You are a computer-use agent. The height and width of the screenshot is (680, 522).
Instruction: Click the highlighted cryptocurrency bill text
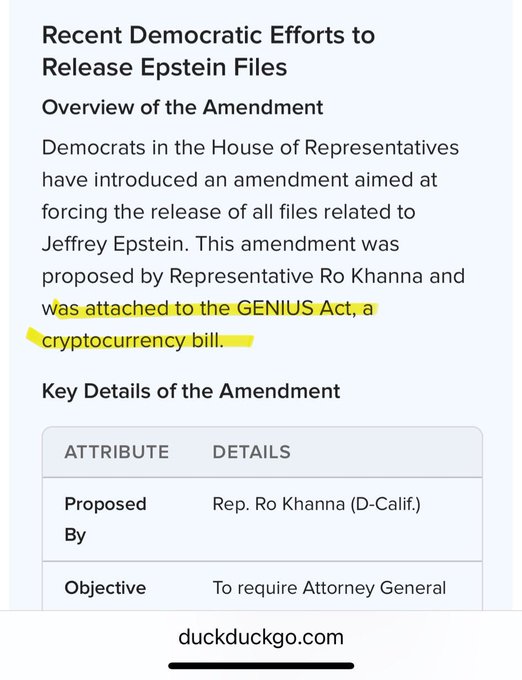click(133, 341)
